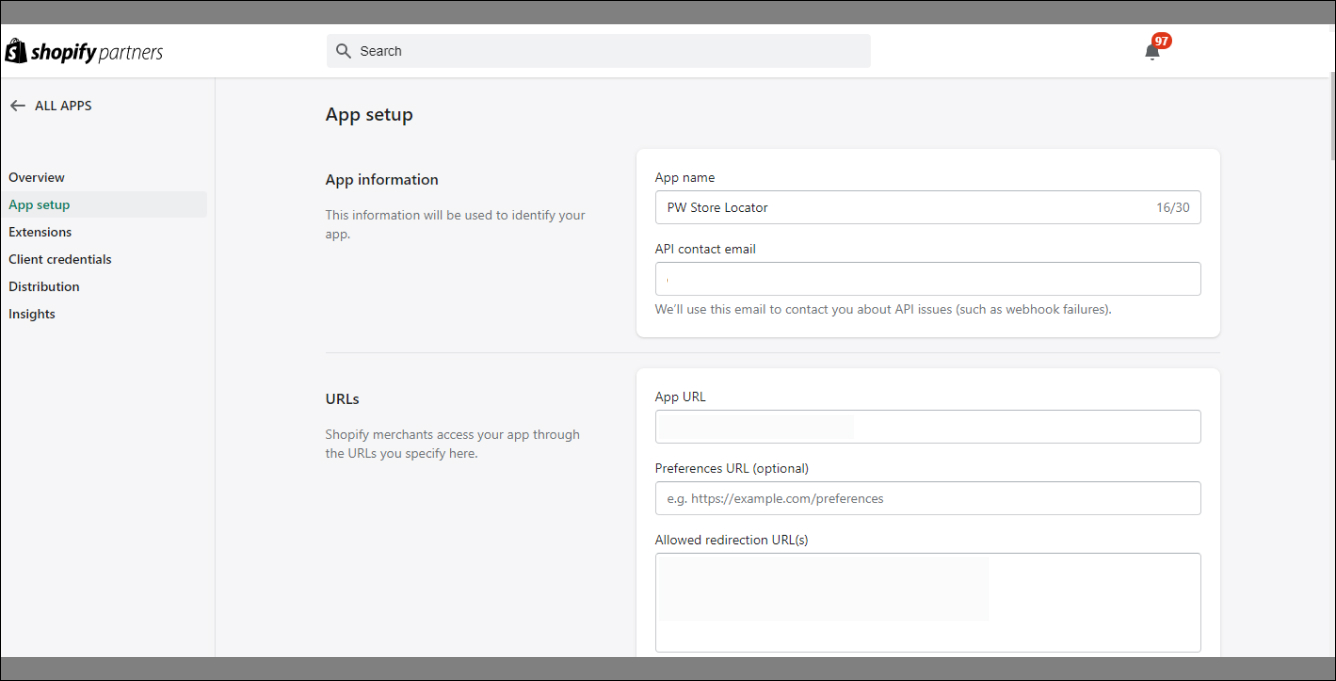Click the App name input field
Viewport: 1336px width, 681px height.
[928, 208]
